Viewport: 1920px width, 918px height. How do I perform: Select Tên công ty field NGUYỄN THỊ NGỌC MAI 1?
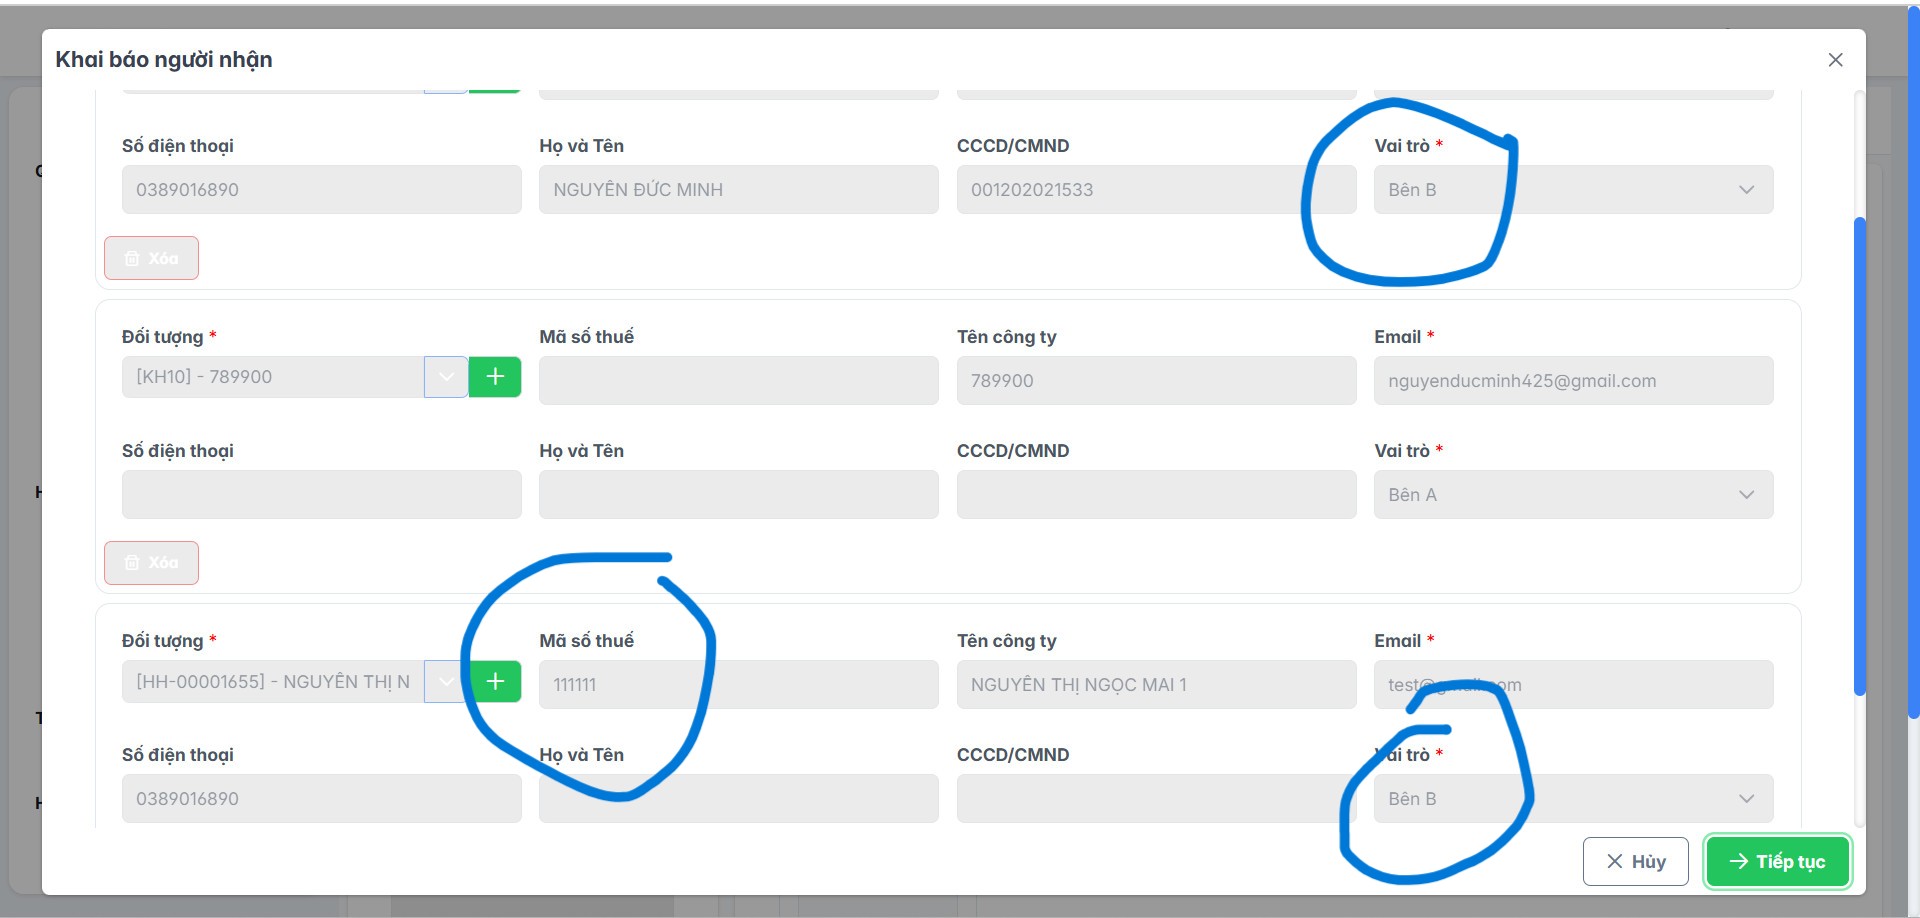tap(1157, 685)
